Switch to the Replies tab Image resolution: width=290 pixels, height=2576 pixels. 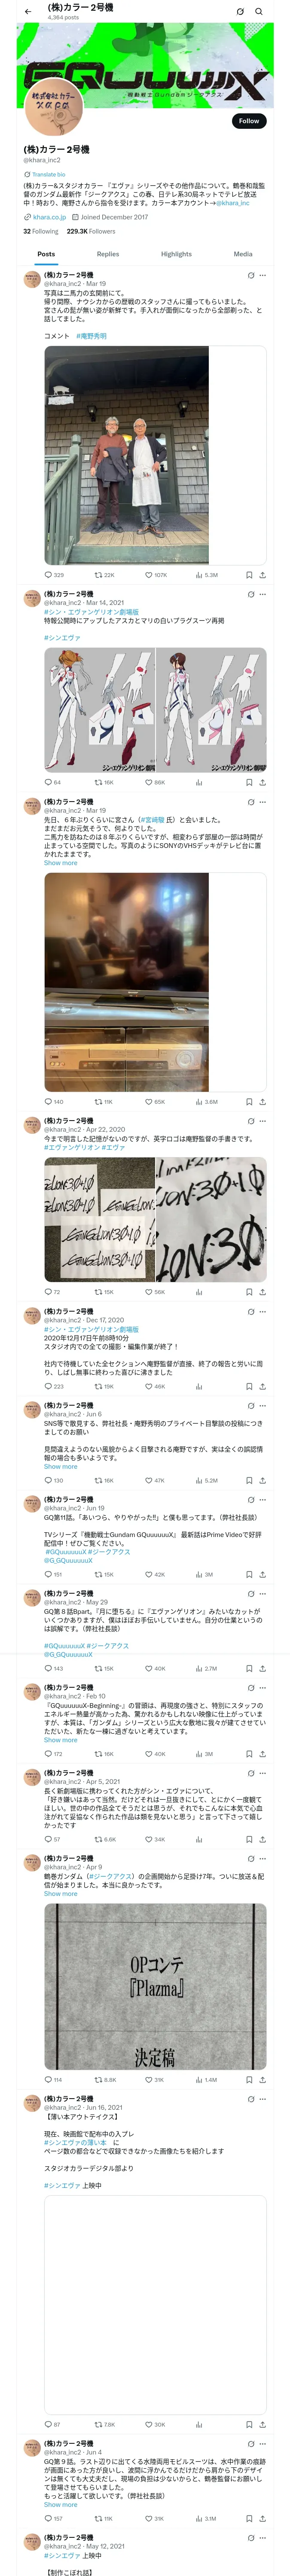pos(108,254)
